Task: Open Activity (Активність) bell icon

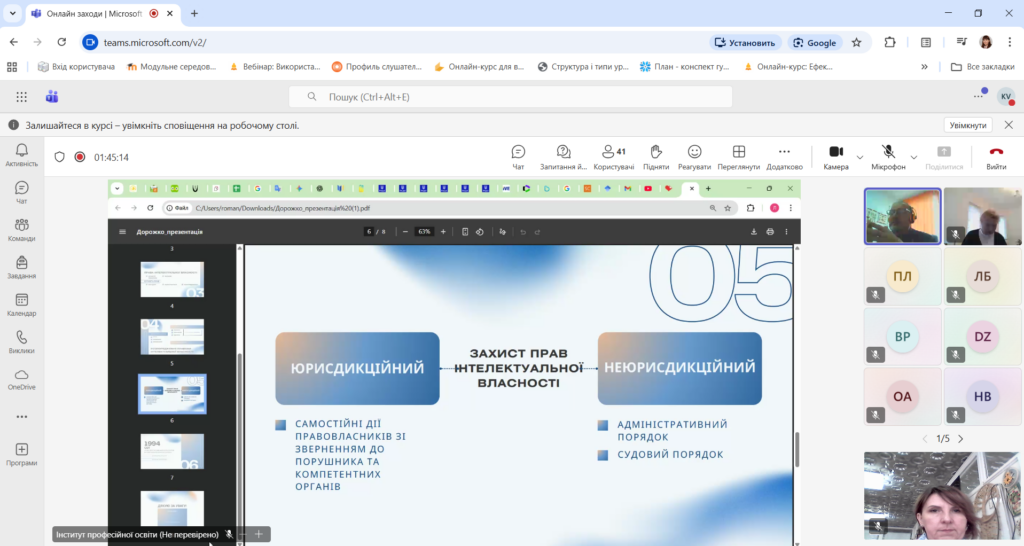Action: (x=21, y=154)
